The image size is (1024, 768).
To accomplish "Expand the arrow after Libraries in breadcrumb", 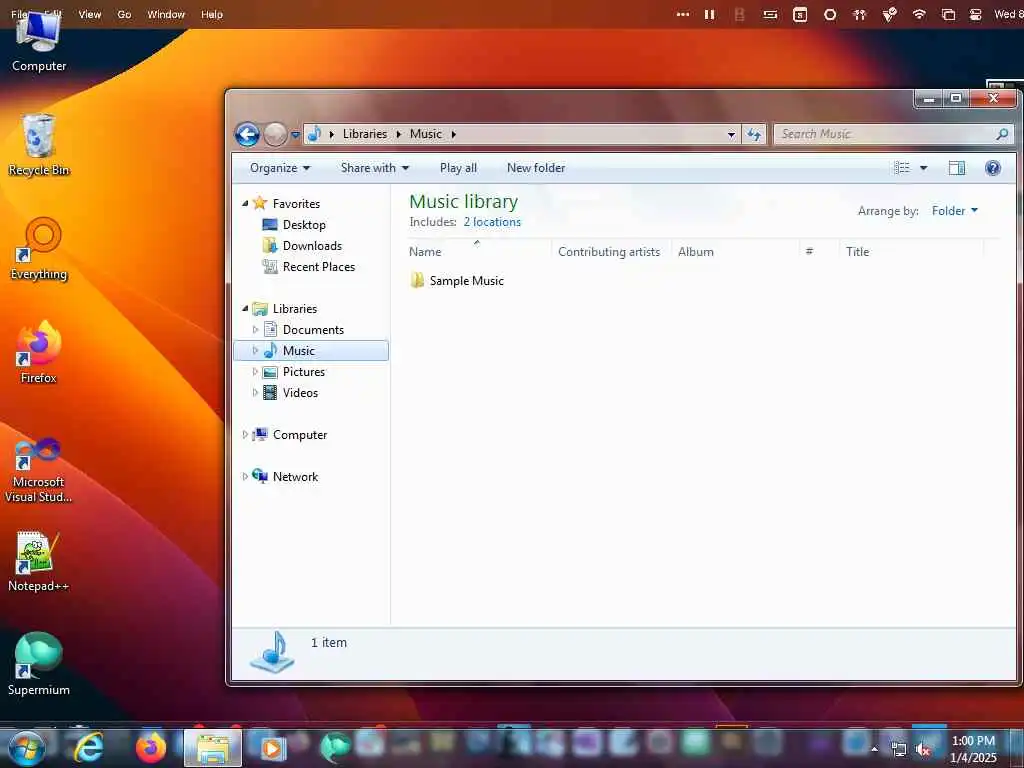I will pyautogui.click(x=398, y=135).
